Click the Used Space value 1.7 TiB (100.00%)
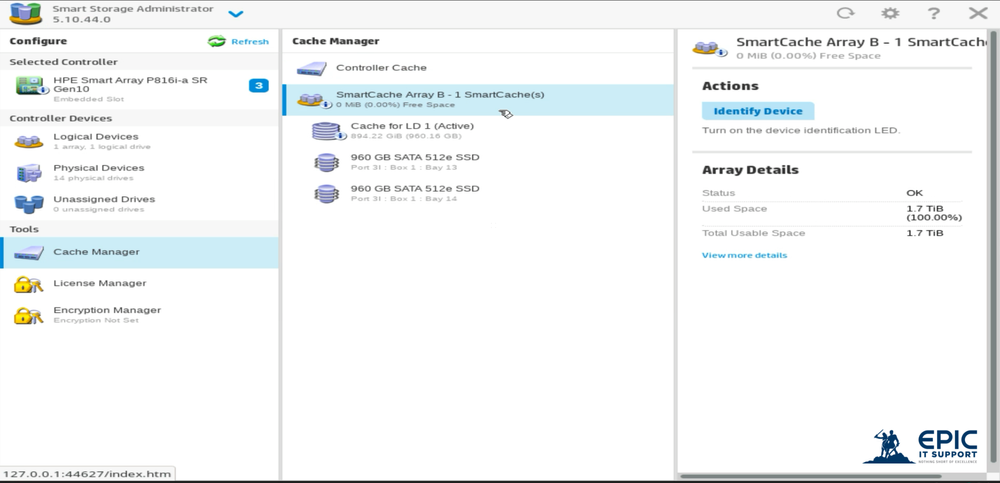The height and width of the screenshot is (483, 1000). [934, 213]
